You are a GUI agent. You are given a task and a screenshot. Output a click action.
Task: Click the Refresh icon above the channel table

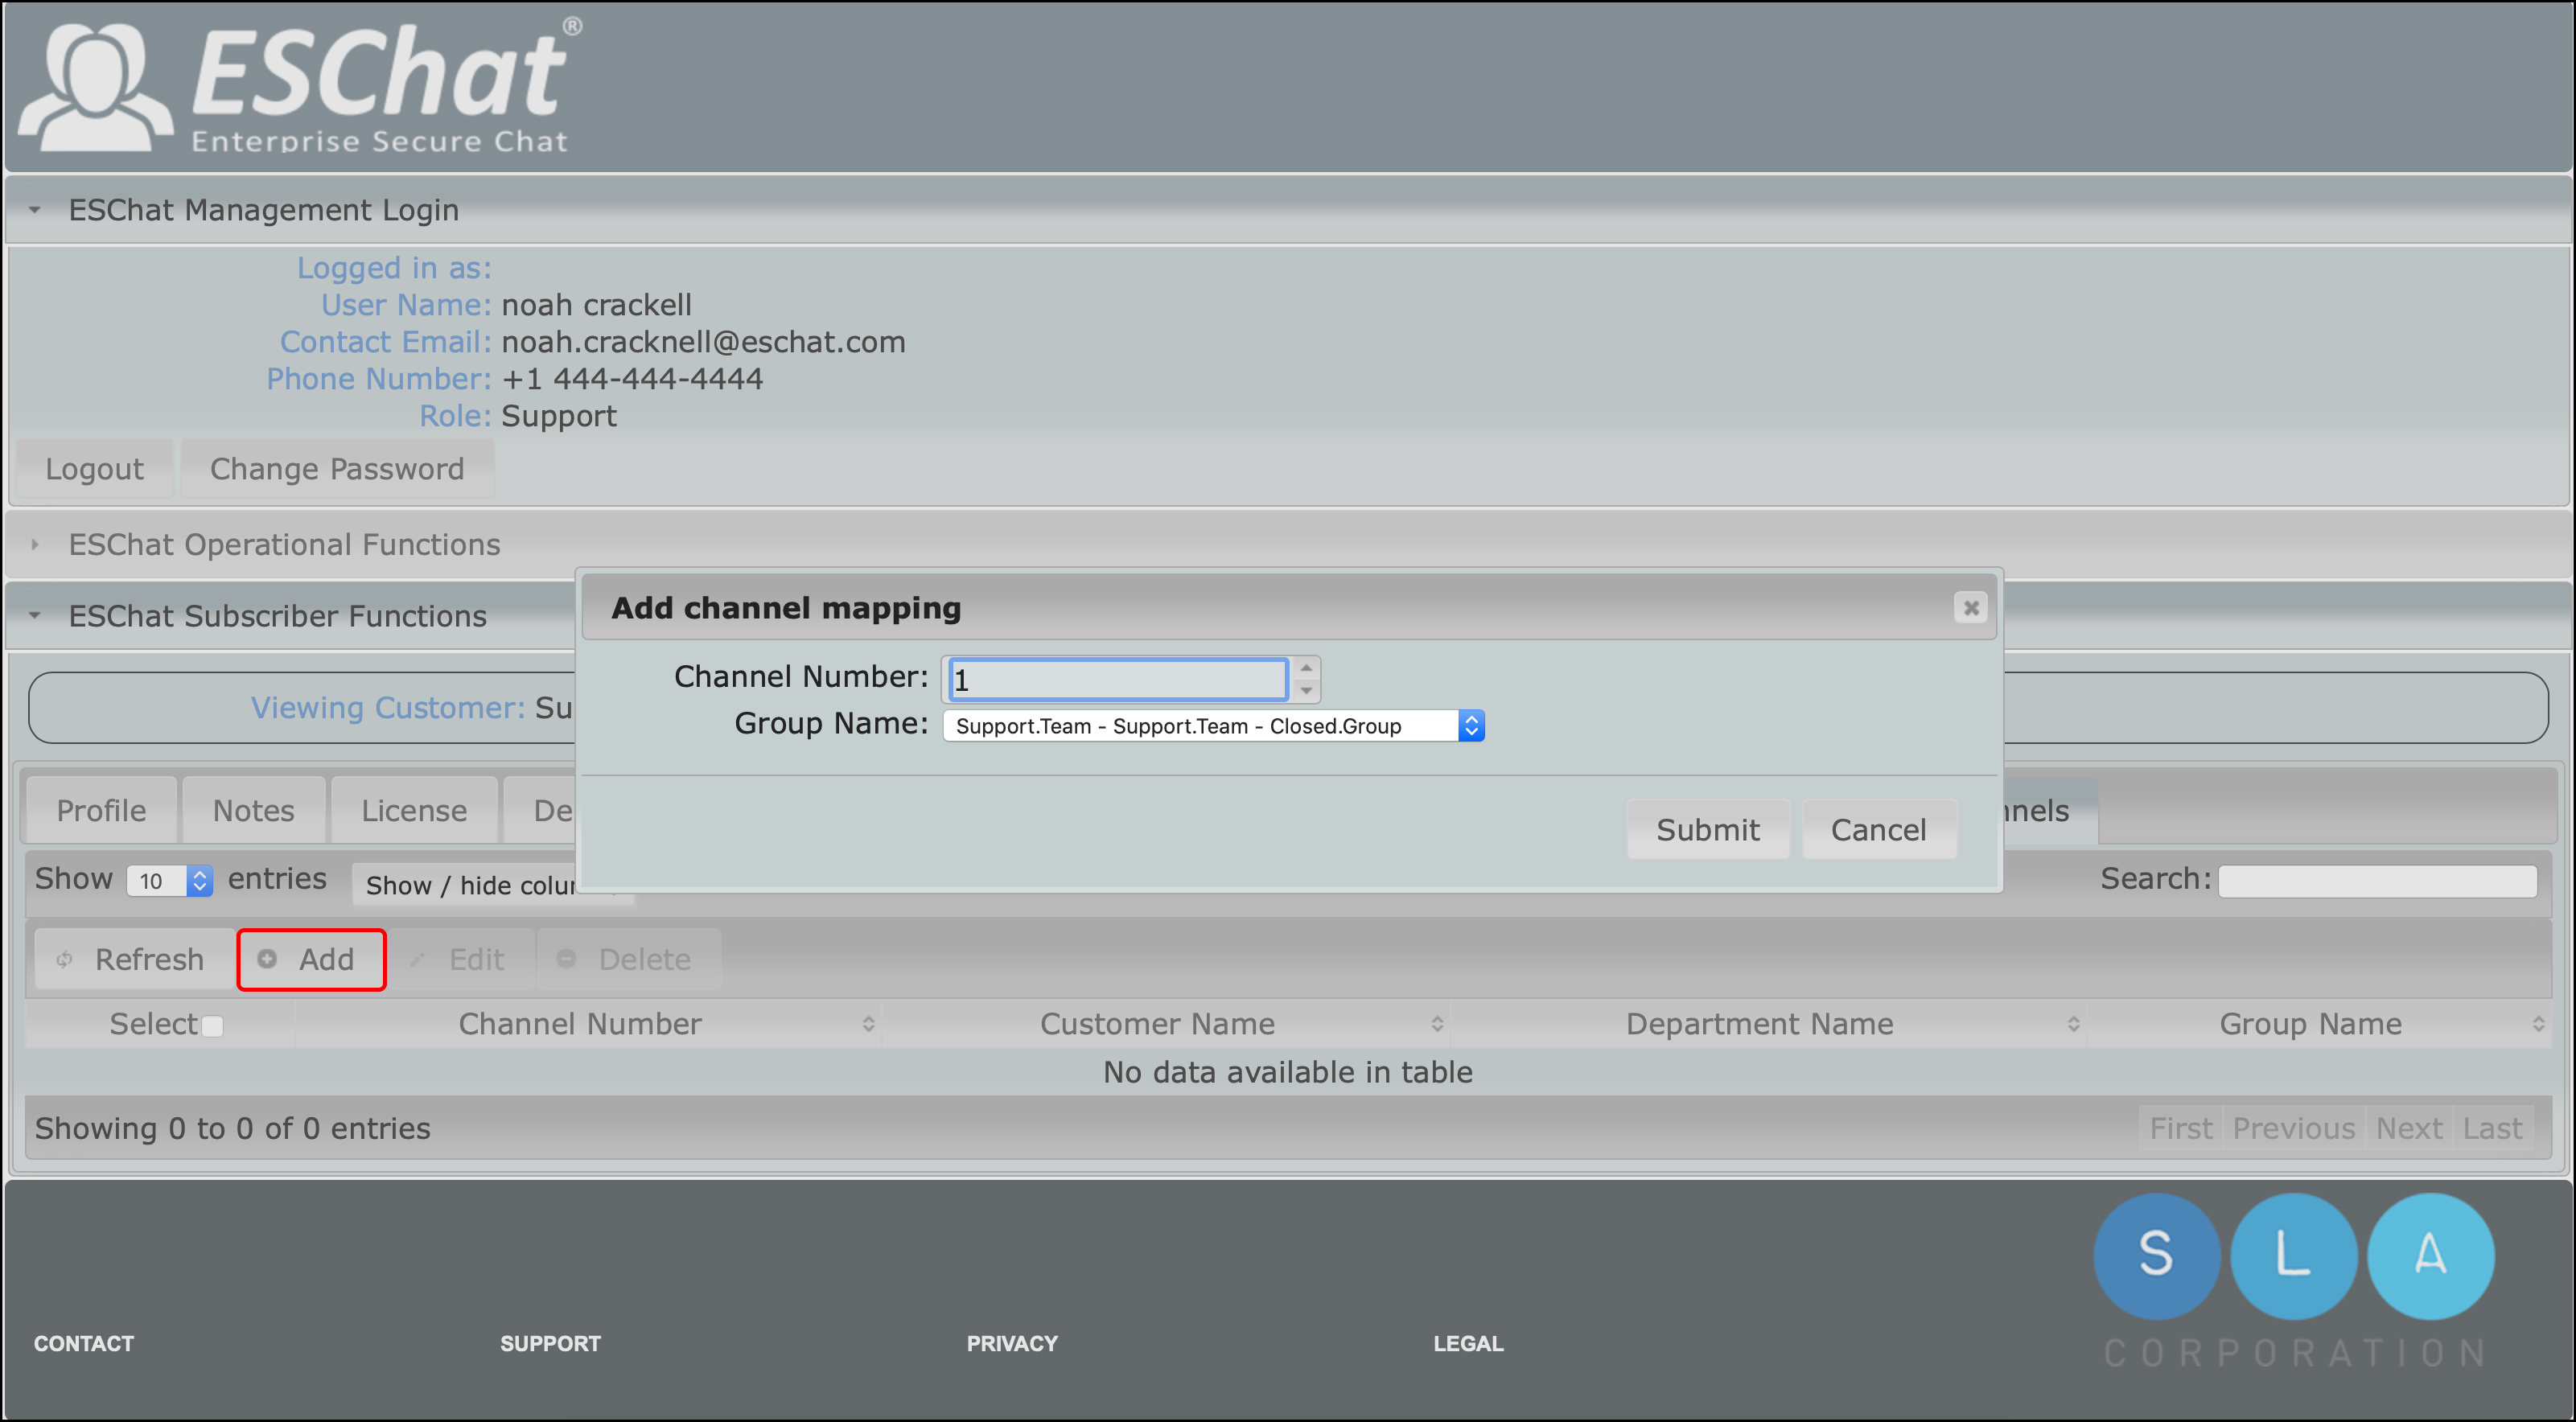tap(65, 958)
